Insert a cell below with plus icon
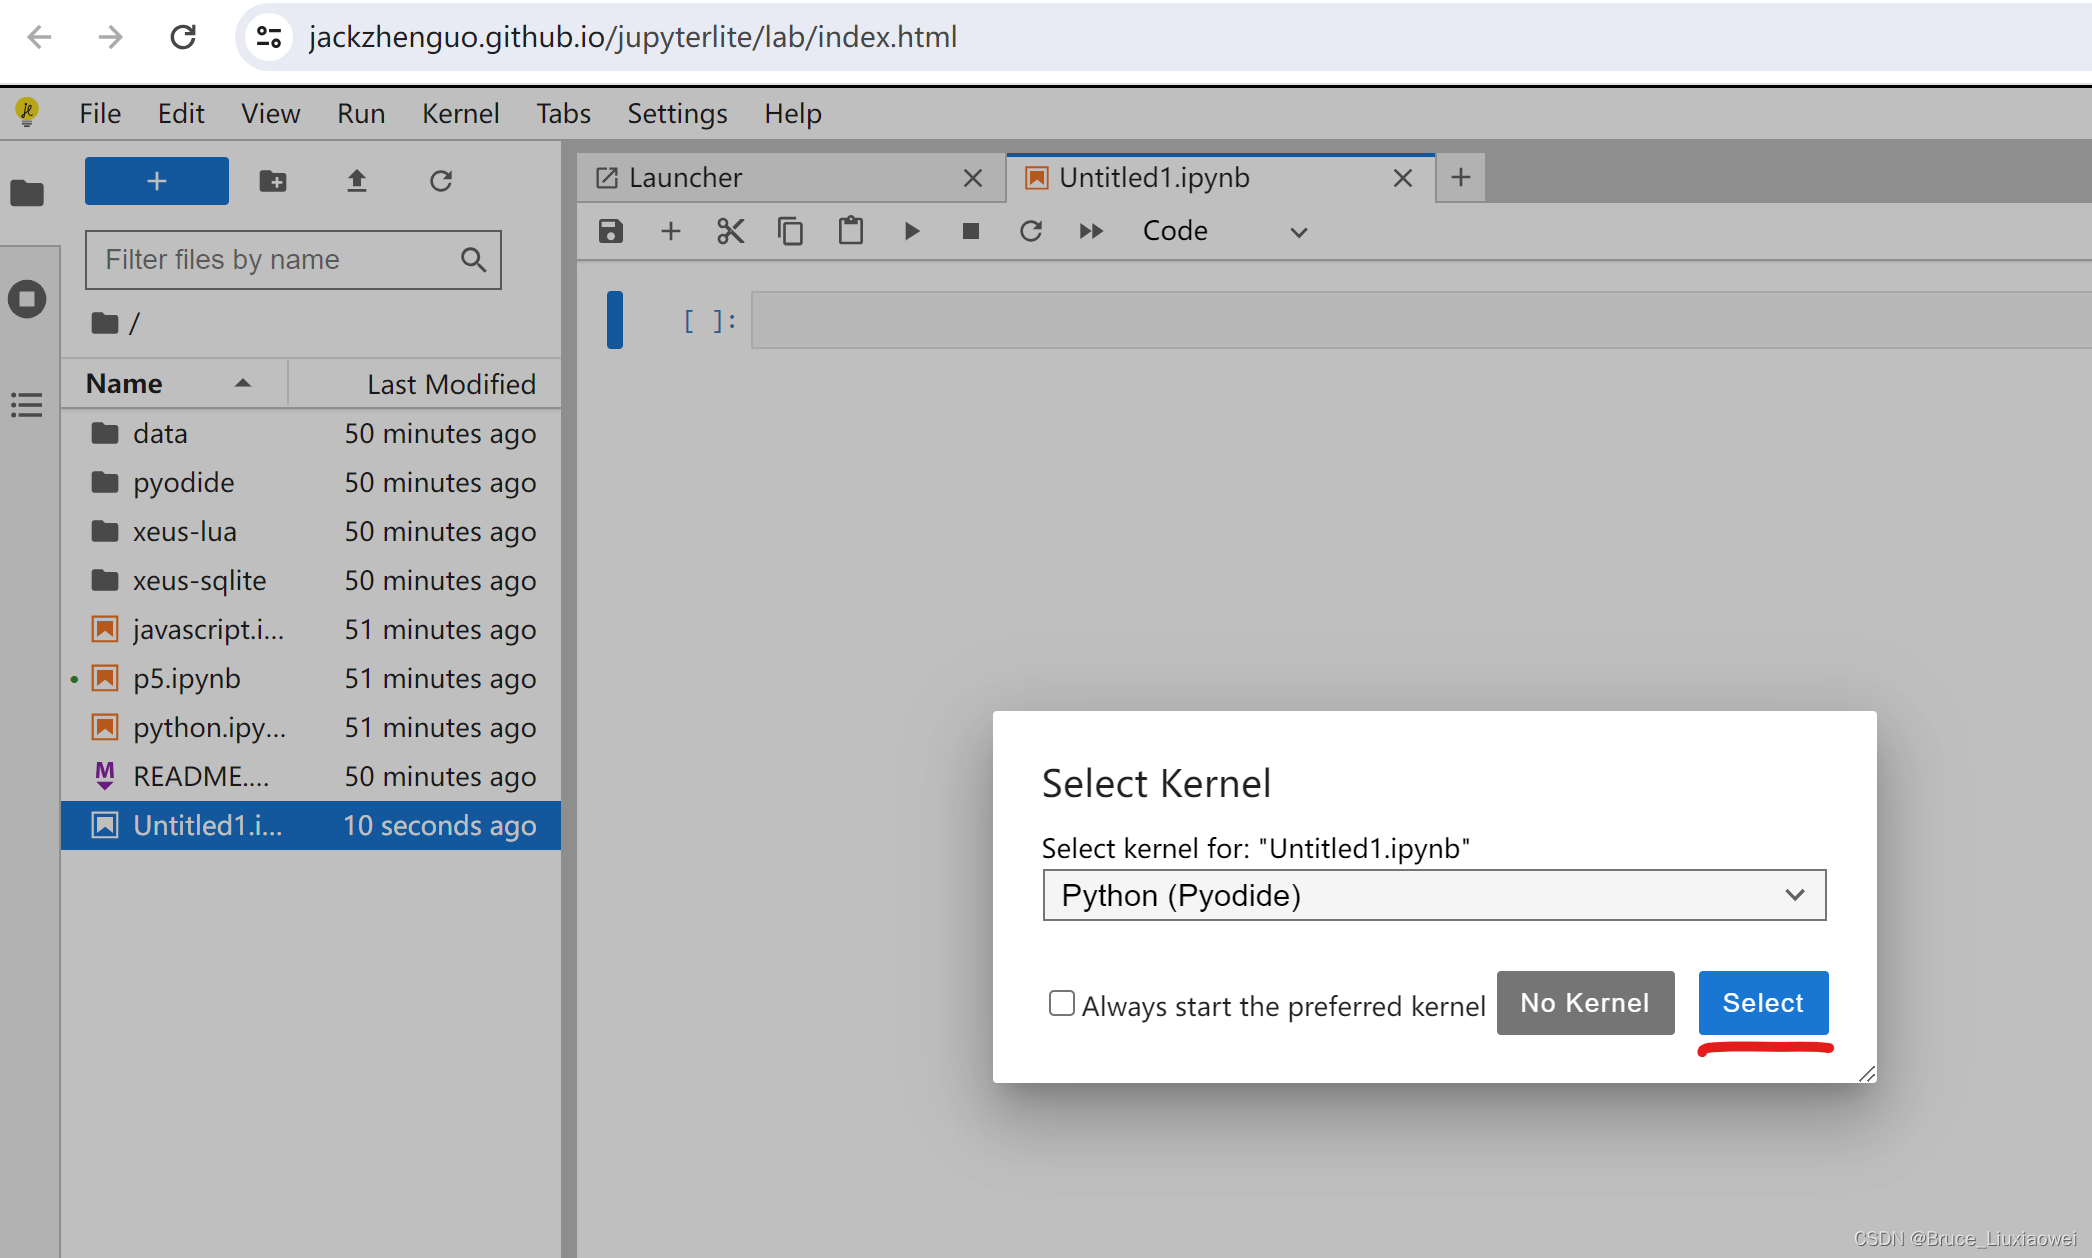 671,231
